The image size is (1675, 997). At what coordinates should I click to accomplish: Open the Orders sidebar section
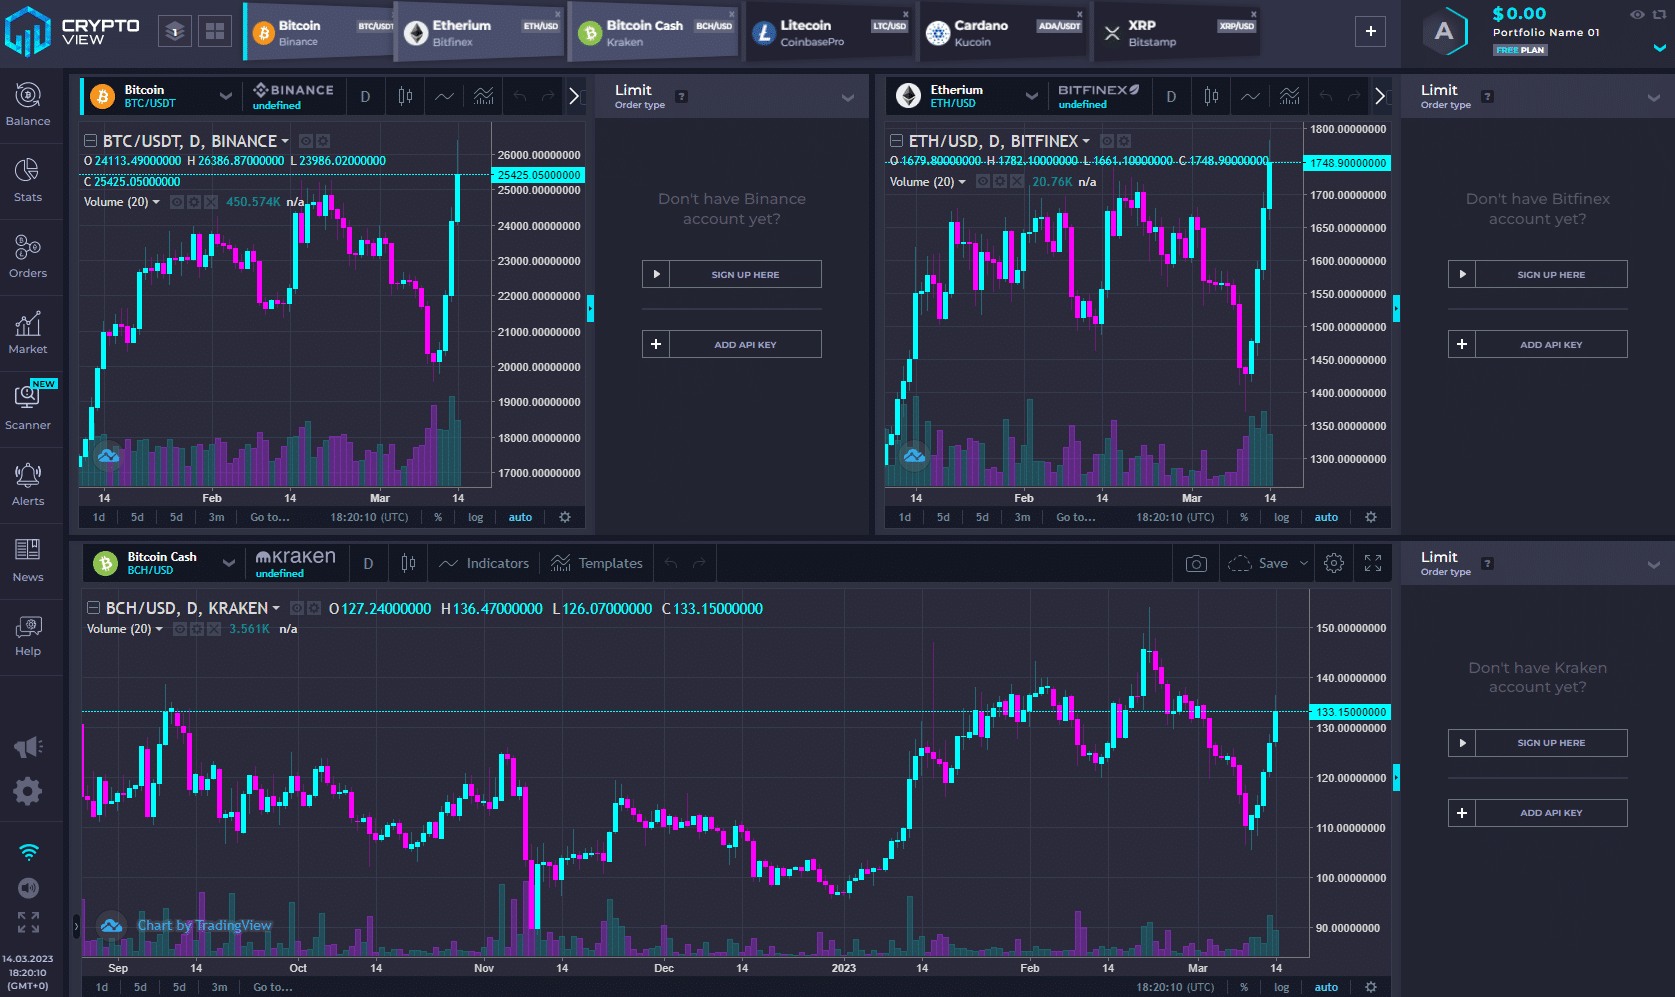[28, 256]
